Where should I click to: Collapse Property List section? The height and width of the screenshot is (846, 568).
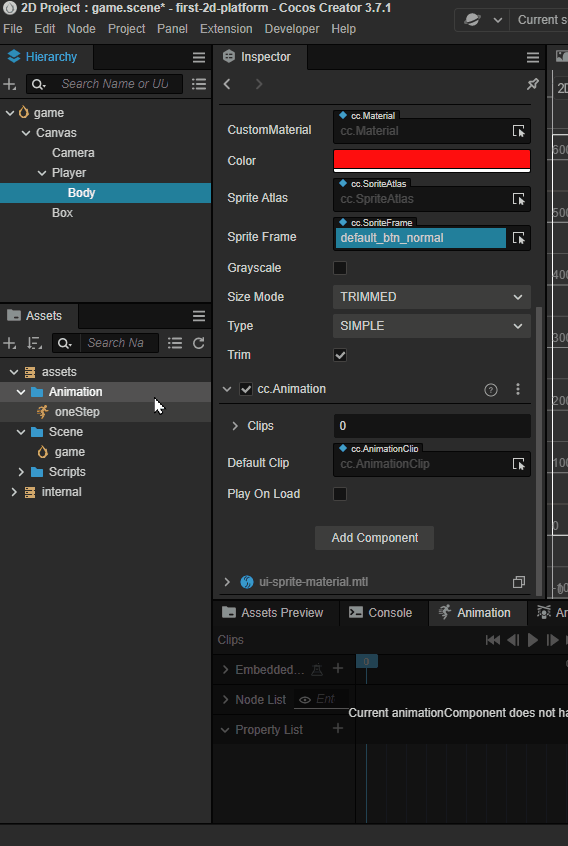point(225,730)
